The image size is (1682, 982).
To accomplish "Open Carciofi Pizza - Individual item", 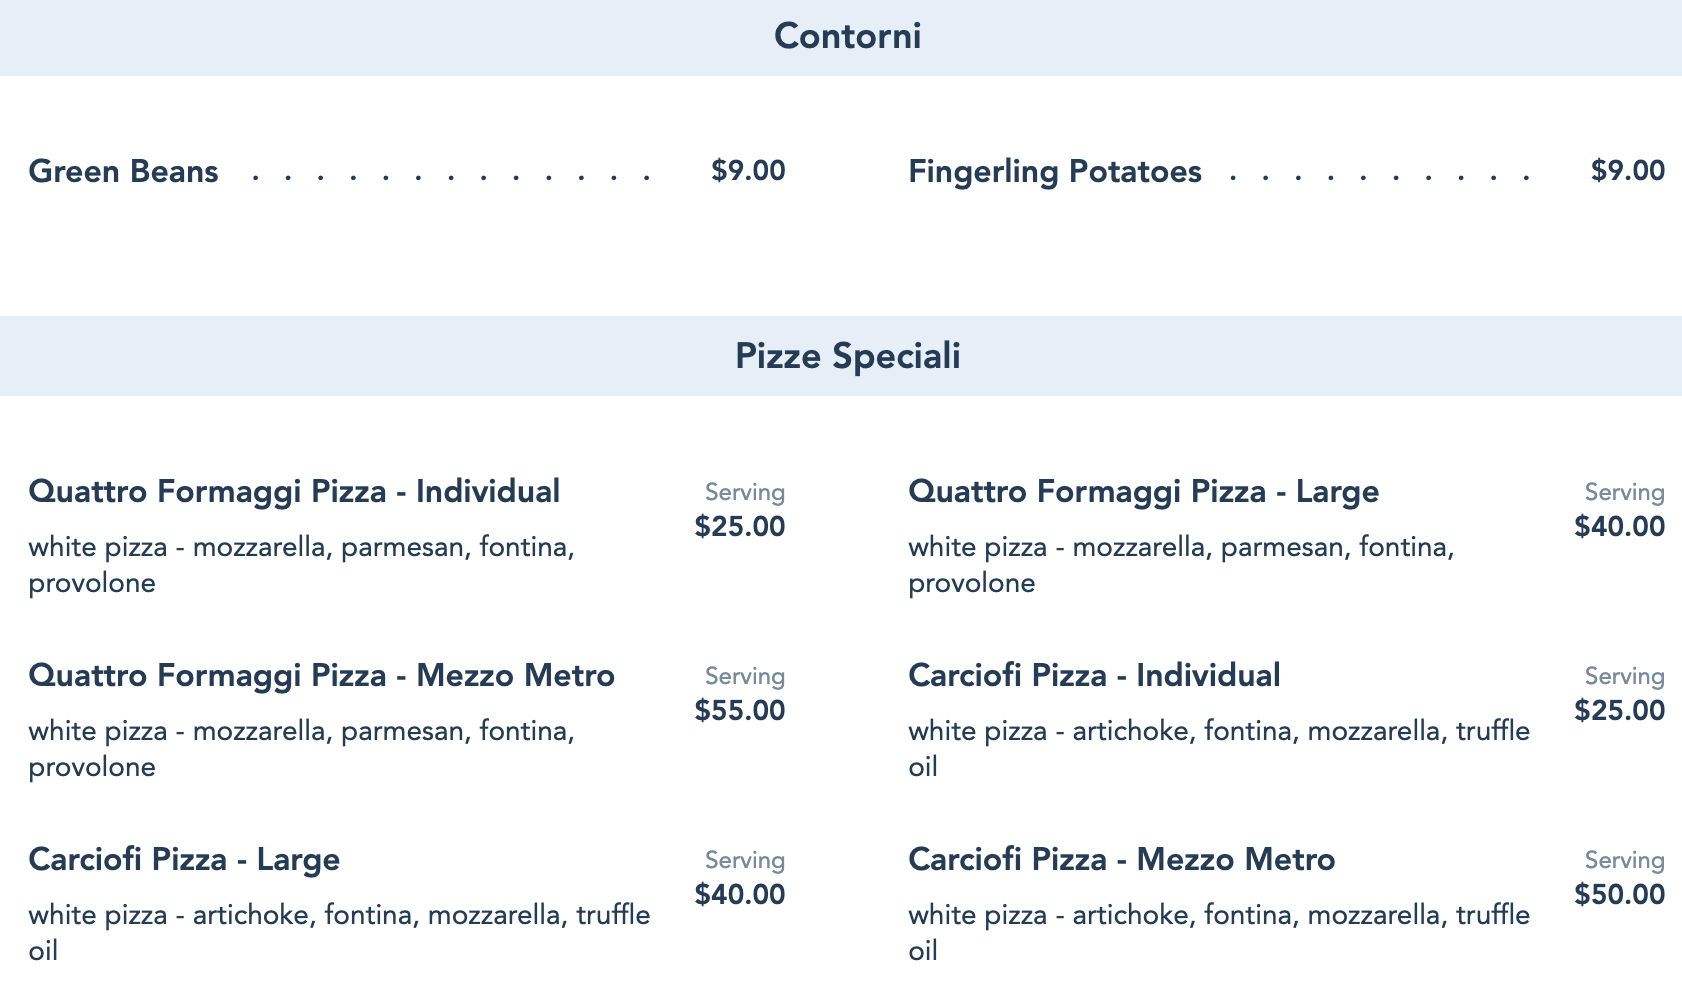I will pos(1094,676).
